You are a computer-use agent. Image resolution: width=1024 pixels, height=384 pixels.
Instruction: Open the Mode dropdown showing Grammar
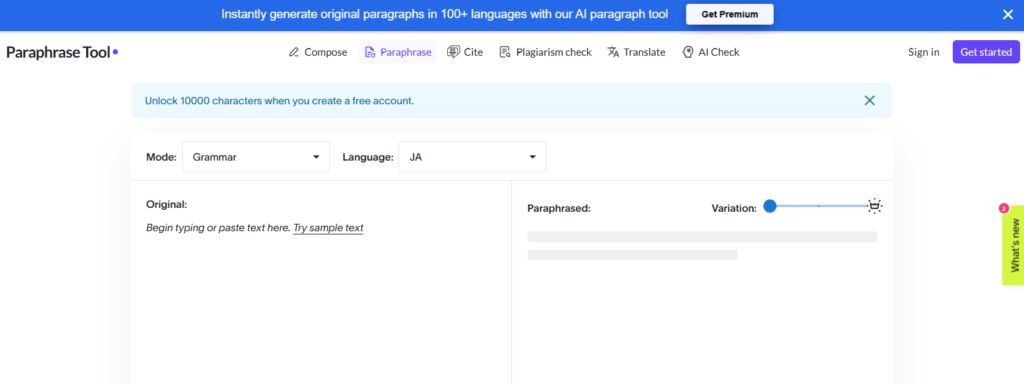[256, 157]
